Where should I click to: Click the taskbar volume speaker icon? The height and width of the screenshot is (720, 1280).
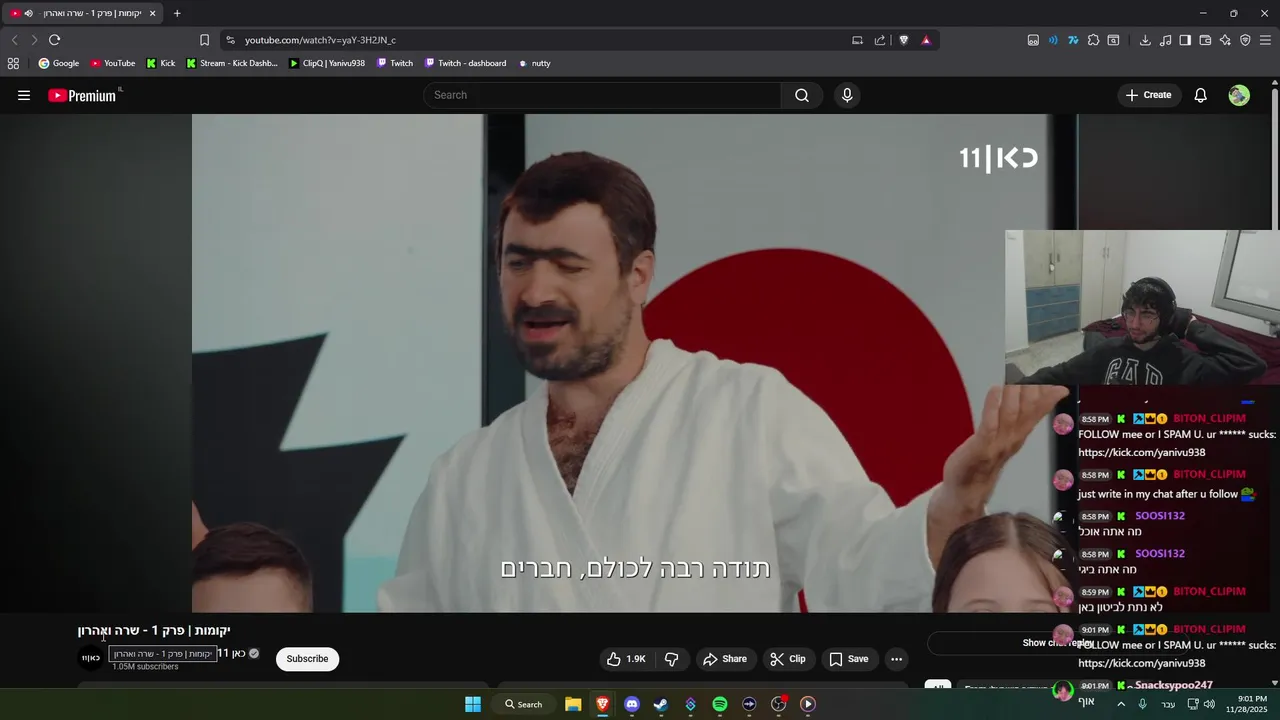[1209, 704]
